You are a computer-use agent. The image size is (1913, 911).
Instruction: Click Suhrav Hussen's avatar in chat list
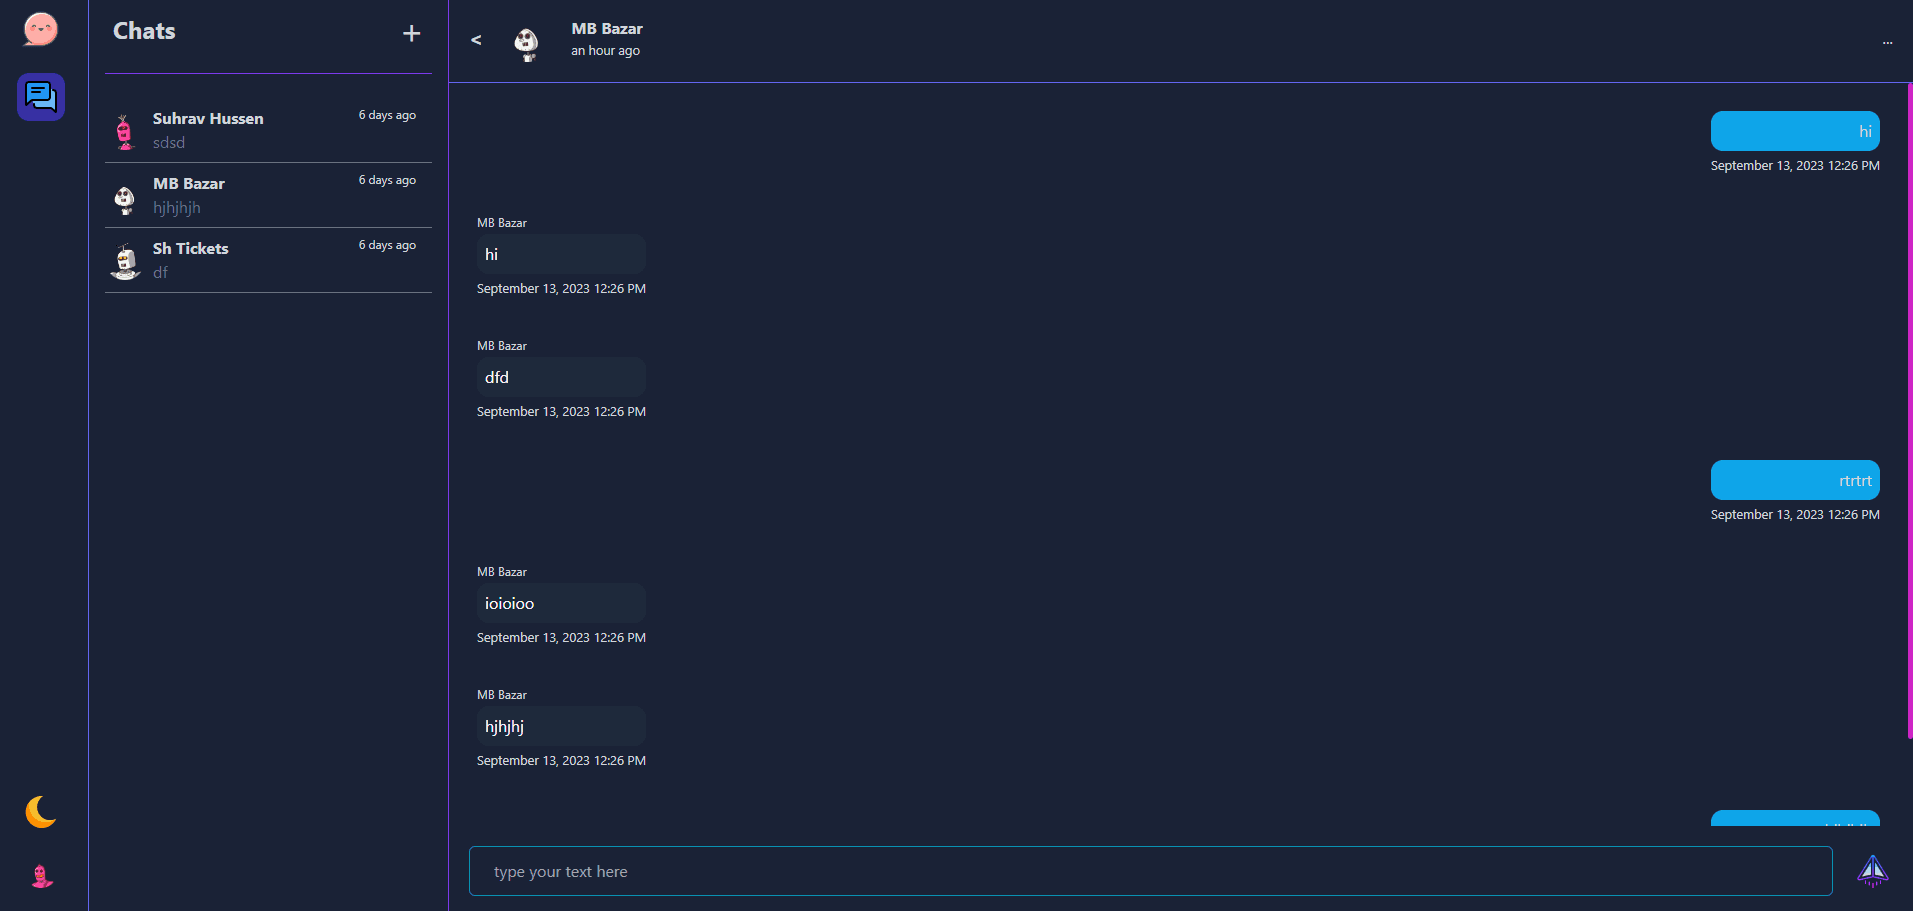pyautogui.click(x=125, y=131)
